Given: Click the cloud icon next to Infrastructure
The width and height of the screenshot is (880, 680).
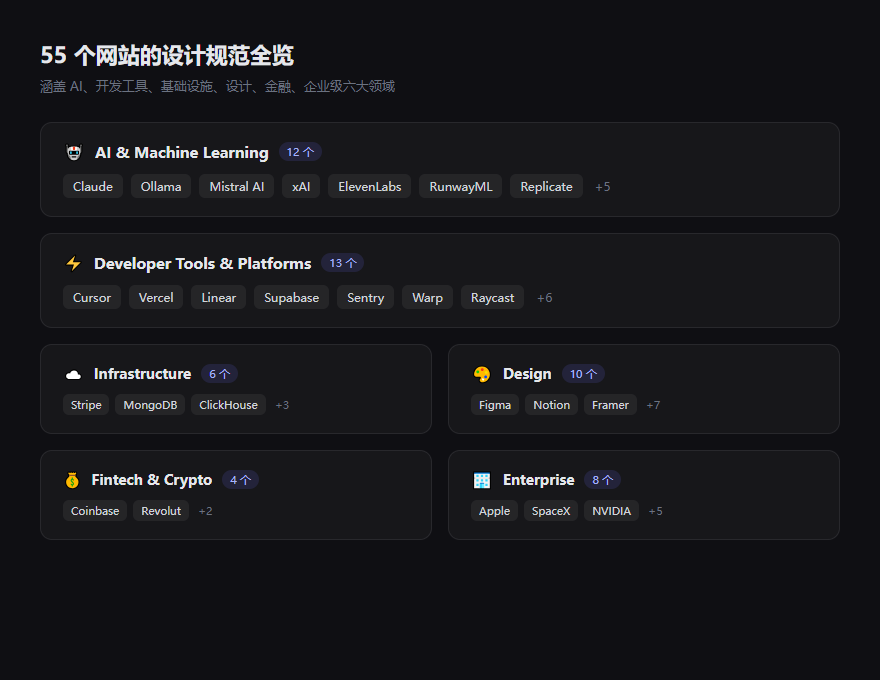Looking at the screenshot, I should pos(73,374).
